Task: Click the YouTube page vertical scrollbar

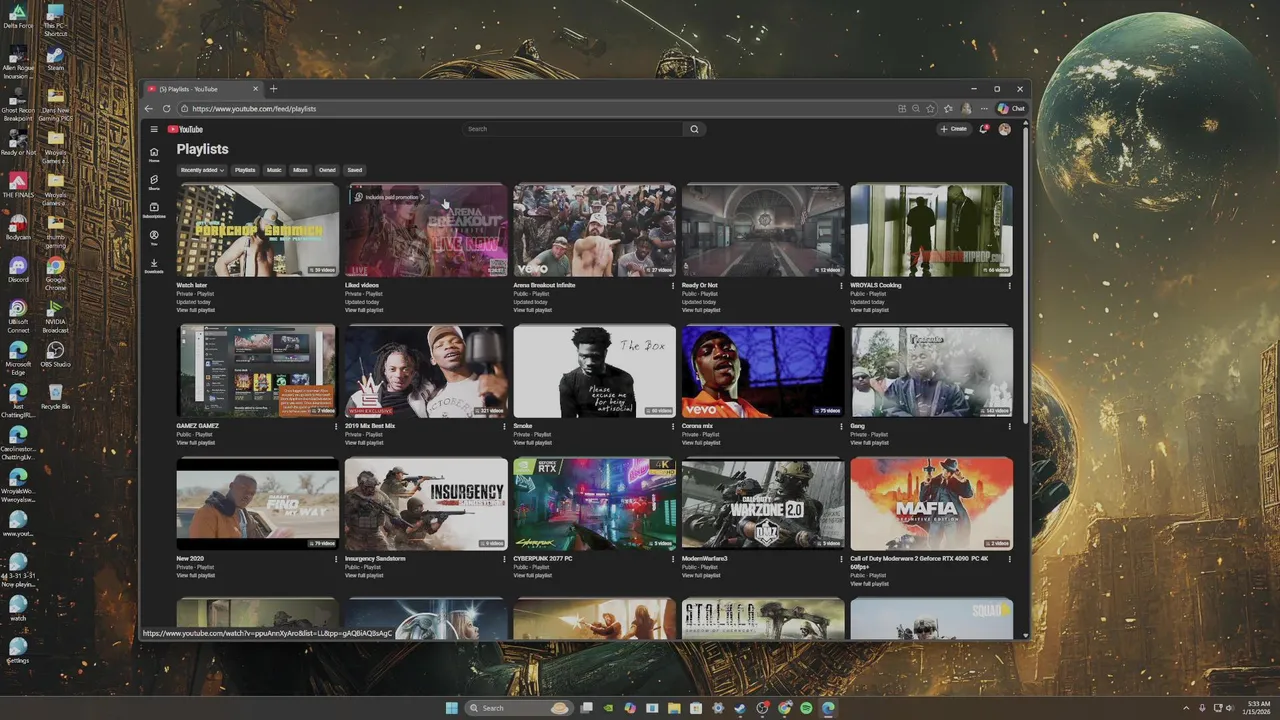Action: point(1025,275)
